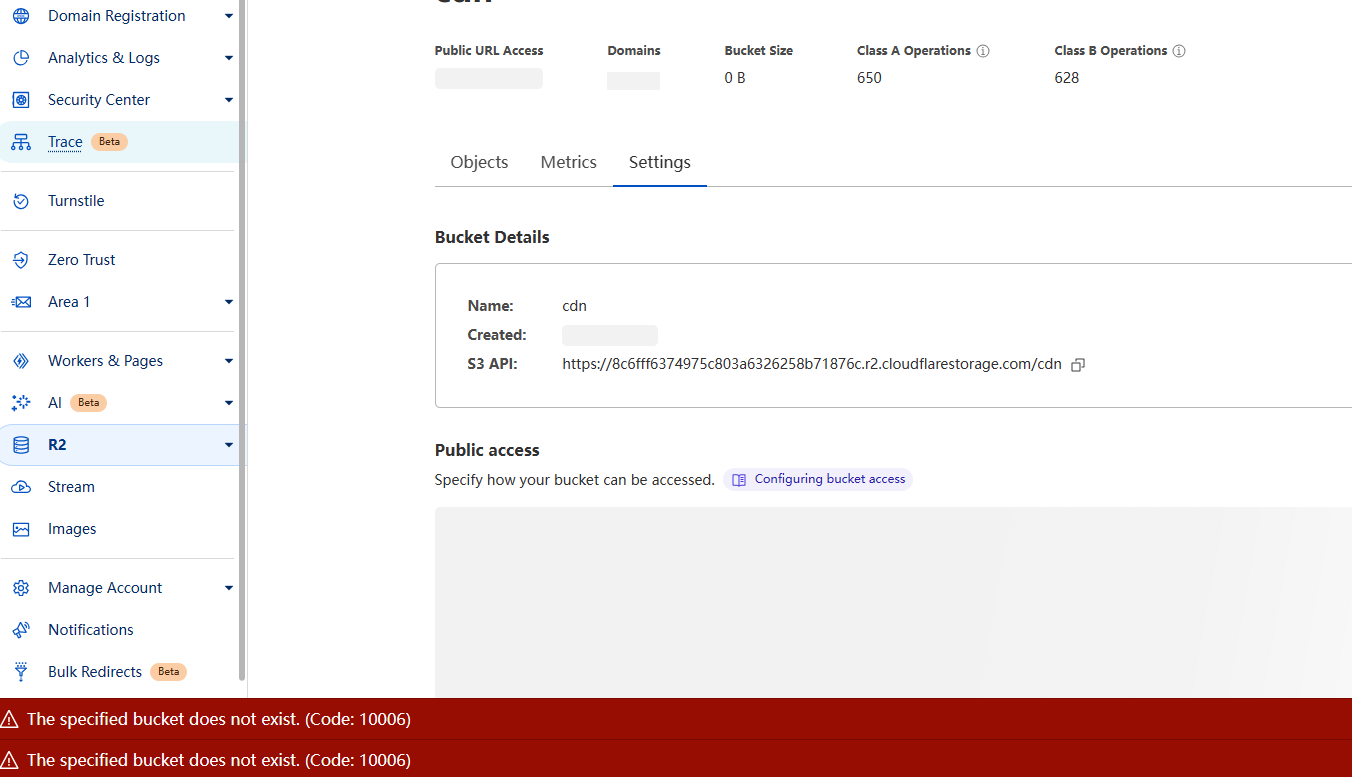Image resolution: width=1352 pixels, height=777 pixels.
Task: Switch to the Objects tab
Action: 479,162
